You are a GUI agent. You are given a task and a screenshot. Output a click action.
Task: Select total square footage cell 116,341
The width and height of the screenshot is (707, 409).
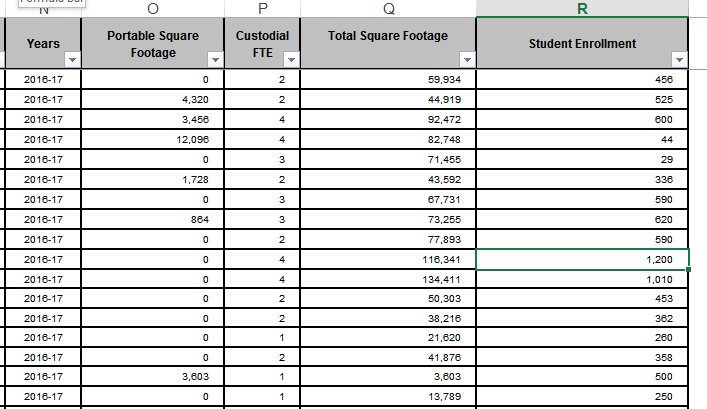click(x=388, y=259)
